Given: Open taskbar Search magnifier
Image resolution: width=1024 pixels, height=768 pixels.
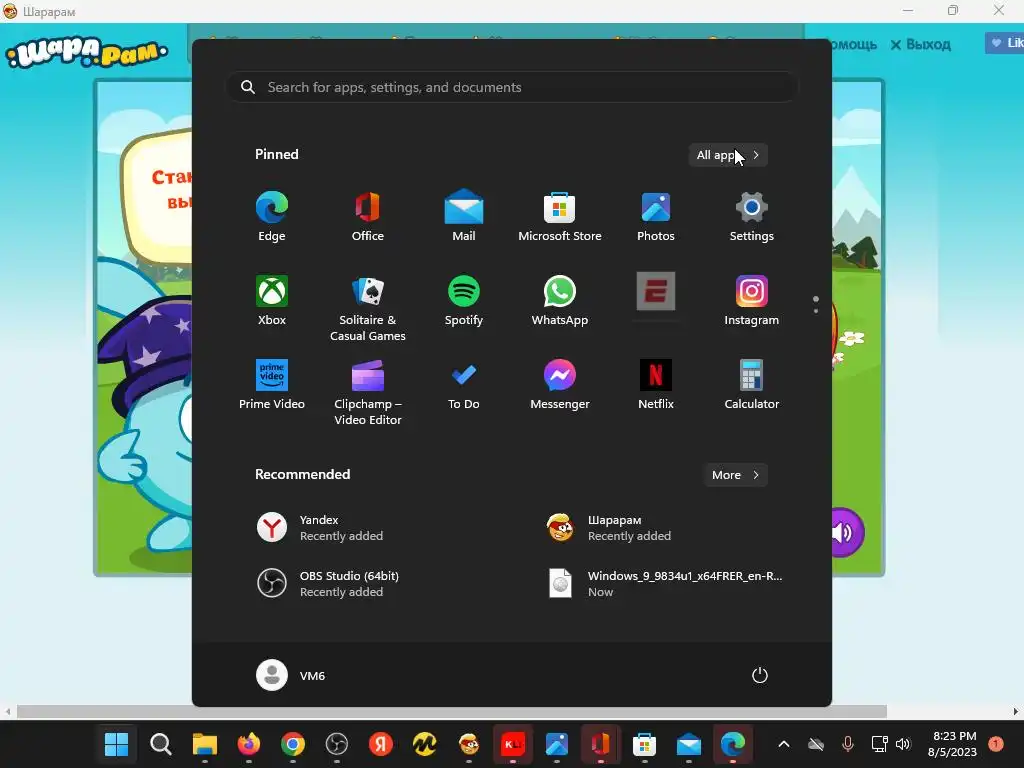Looking at the screenshot, I should pos(161,744).
